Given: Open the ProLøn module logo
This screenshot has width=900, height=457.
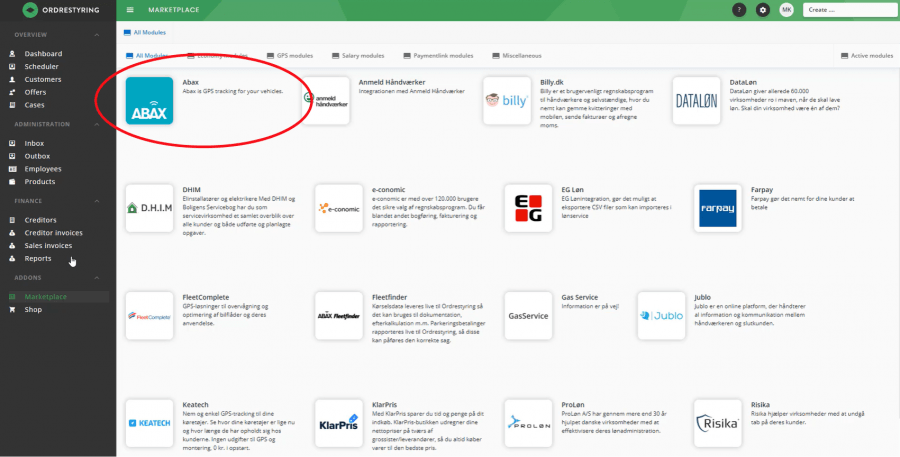Looking at the screenshot, I should click(x=528, y=423).
